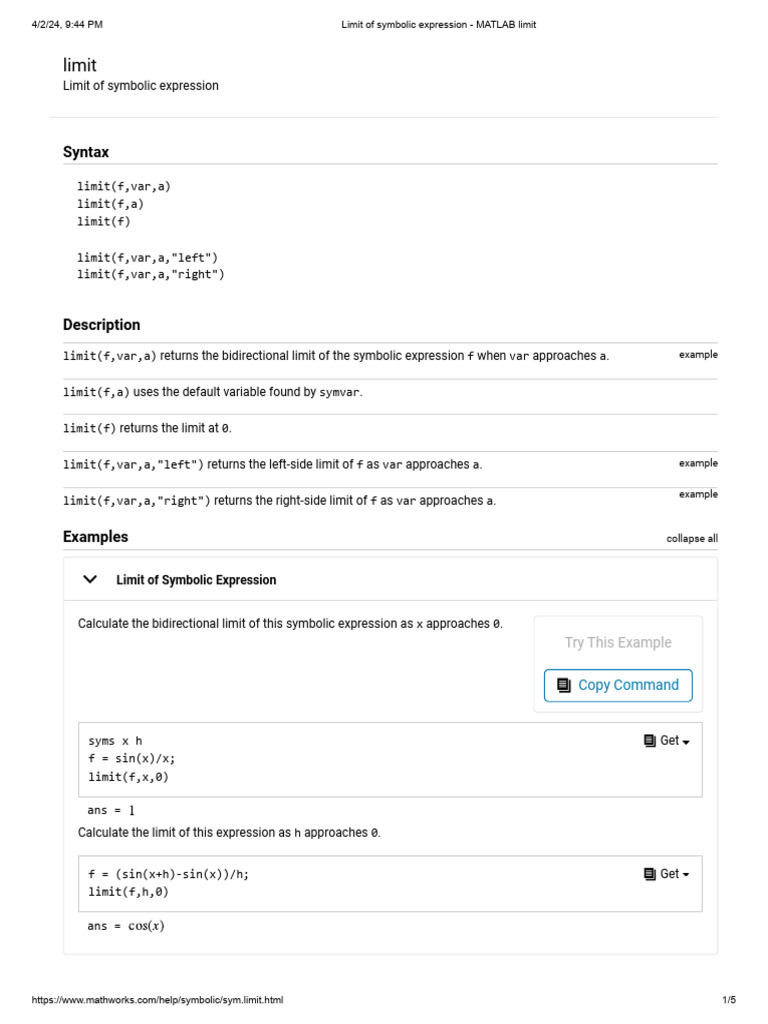The image size is (768, 1024).
Task: Open example link for limit(f,var,a) description
Action: [698, 355]
